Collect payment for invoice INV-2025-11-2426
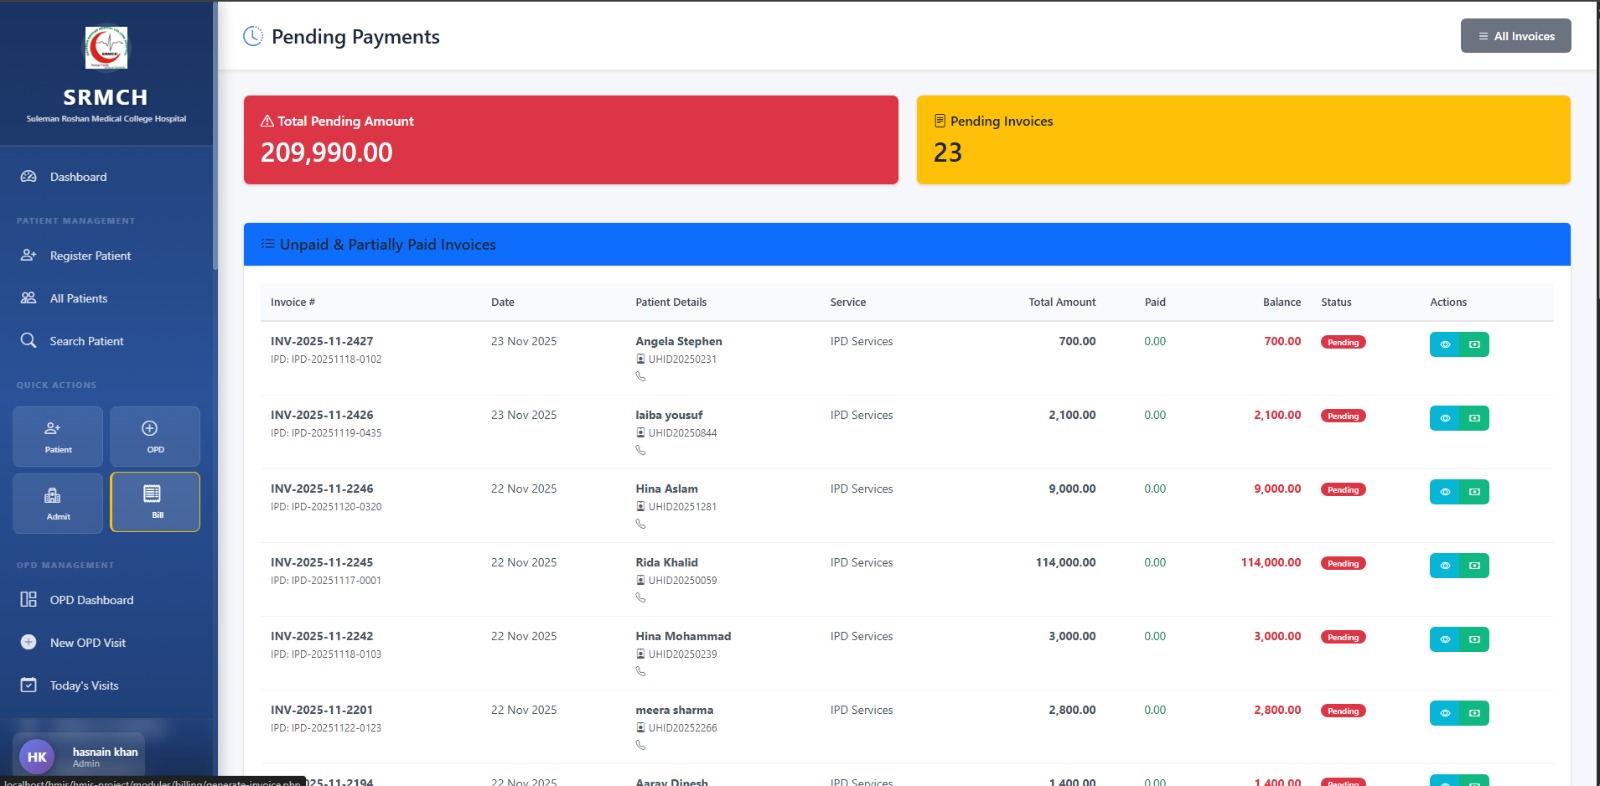Viewport: 1600px width, 786px height. coord(1474,418)
